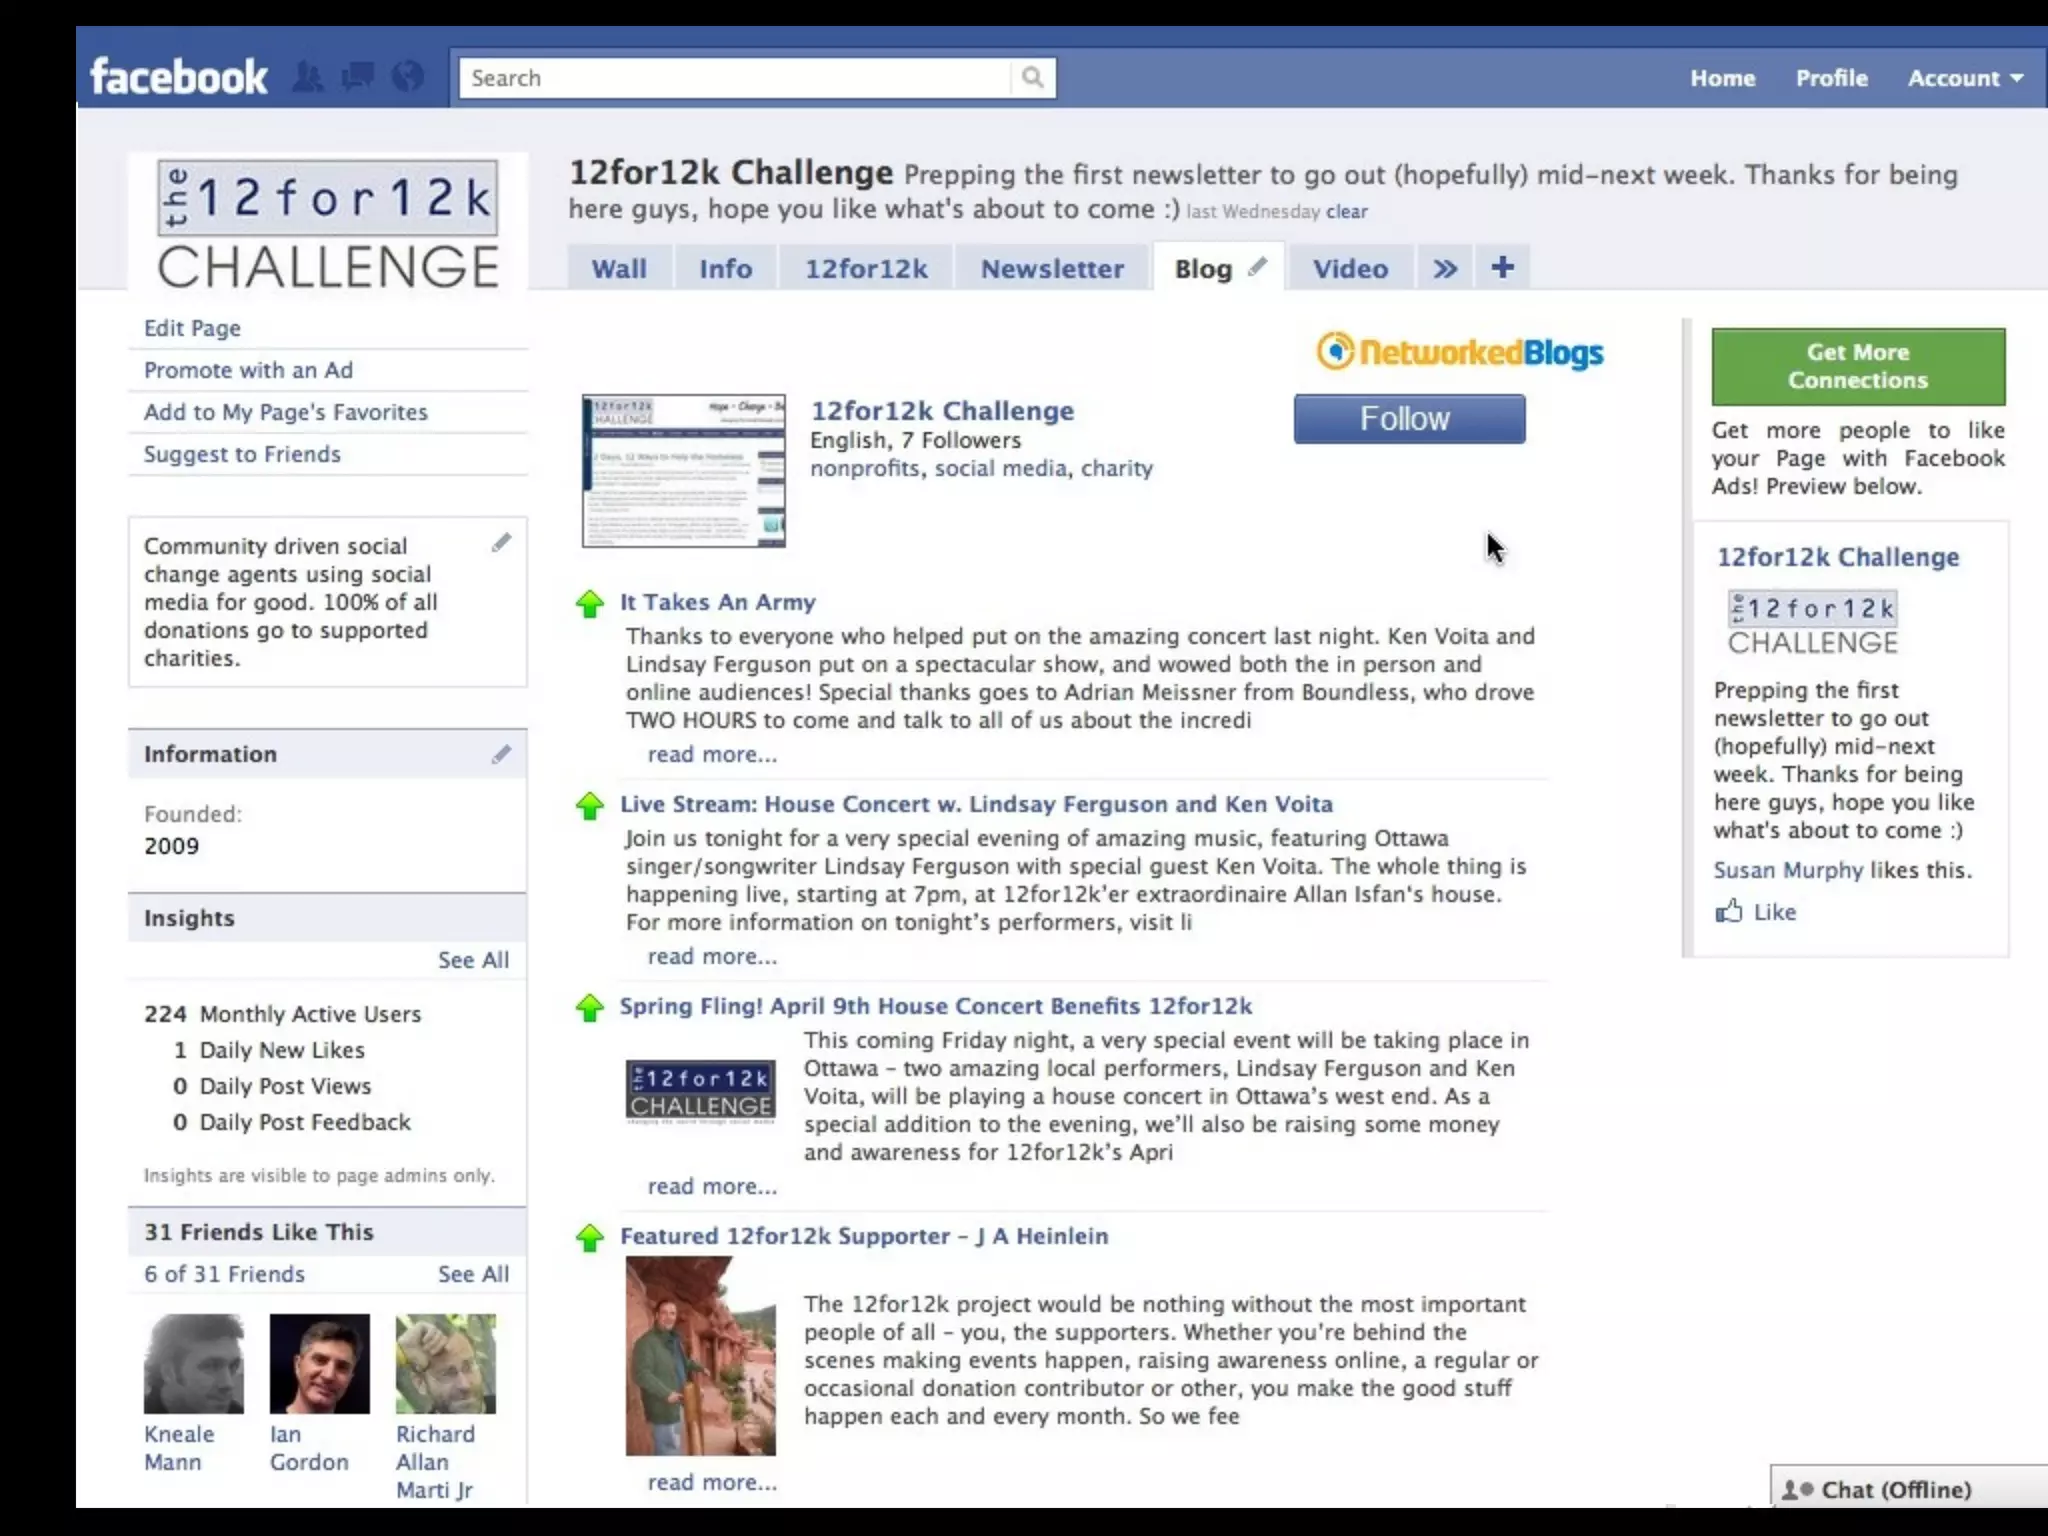Screen dimensions: 2048x1536
Task: Open the notifications globe icon
Action: tap(407, 77)
